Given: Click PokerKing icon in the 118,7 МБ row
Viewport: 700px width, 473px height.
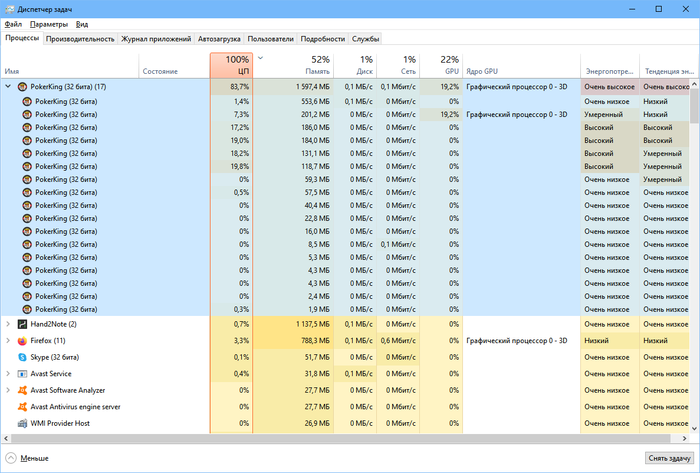Looking at the screenshot, I should point(27,166).
